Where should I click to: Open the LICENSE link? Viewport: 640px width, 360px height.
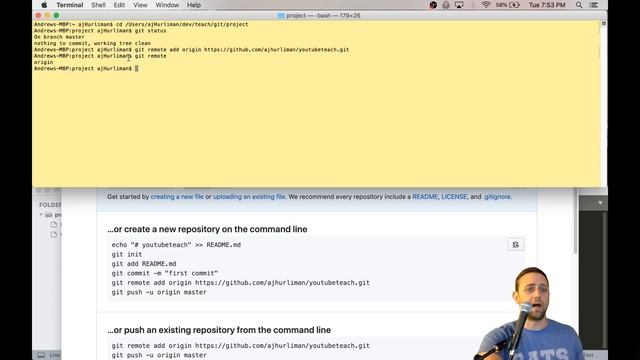point(454,197)
